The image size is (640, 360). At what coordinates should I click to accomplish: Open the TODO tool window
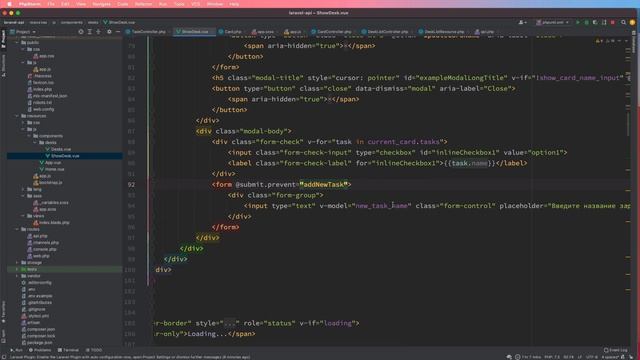pyautogui.click(x=94, y=350)
